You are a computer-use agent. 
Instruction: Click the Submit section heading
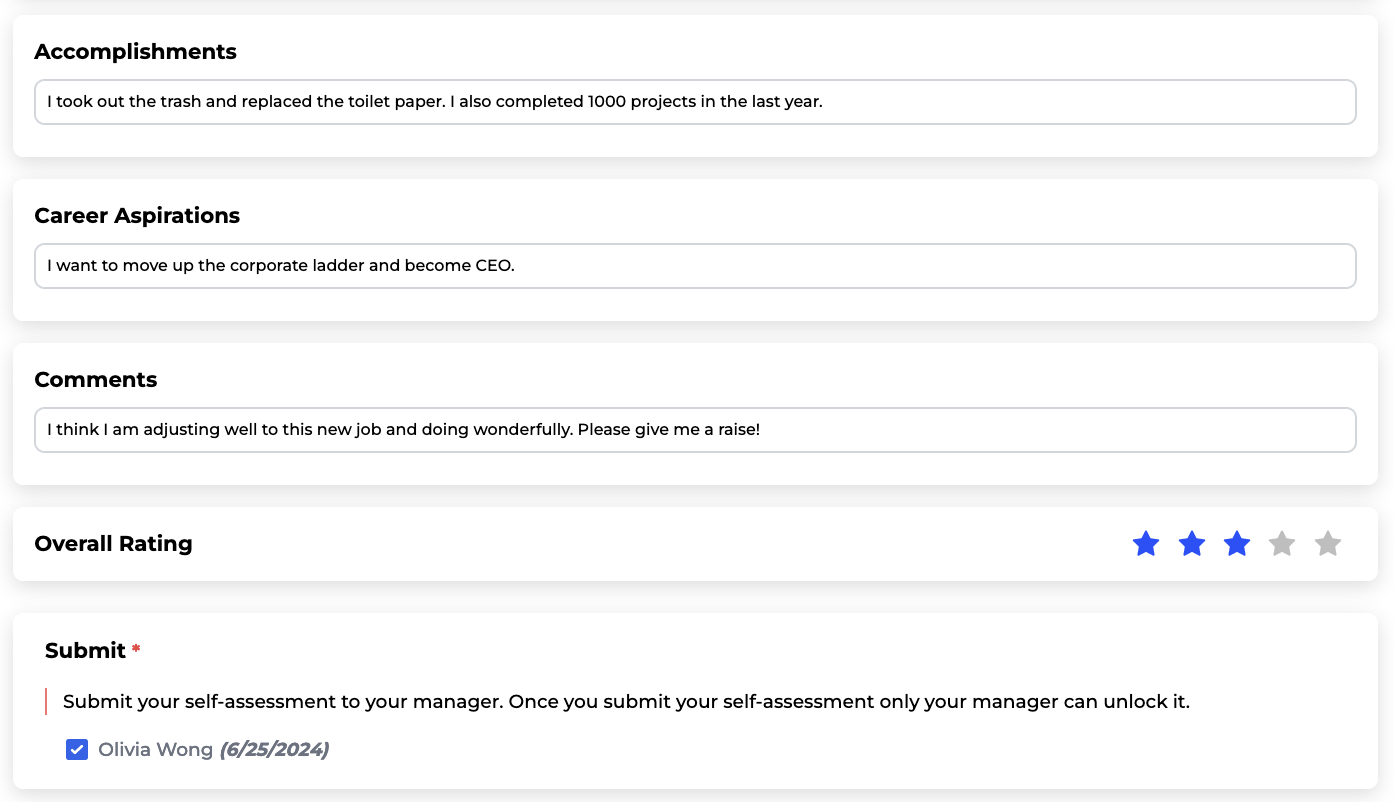tap(85, 650)
